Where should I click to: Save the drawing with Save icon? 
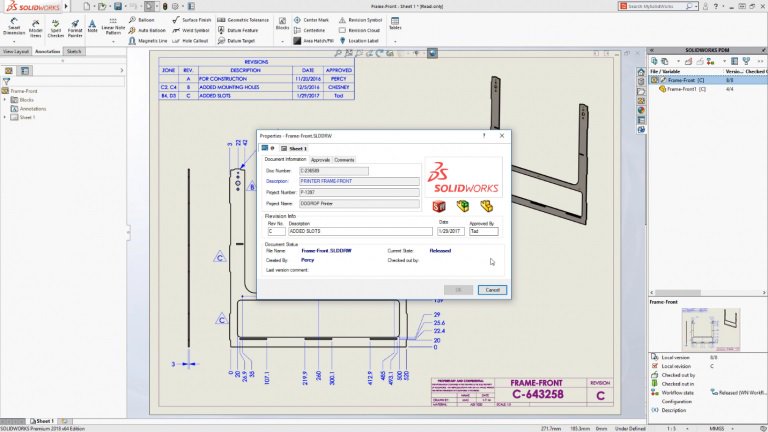click(118, 6)
